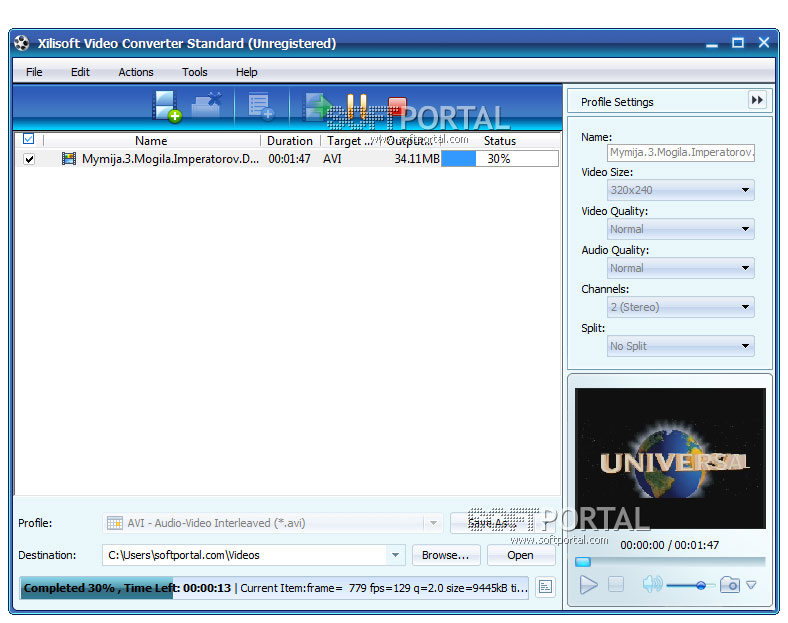Click the Xilisoft film reel title icon
The image size is (788, 623).
(x=22, y=43)
